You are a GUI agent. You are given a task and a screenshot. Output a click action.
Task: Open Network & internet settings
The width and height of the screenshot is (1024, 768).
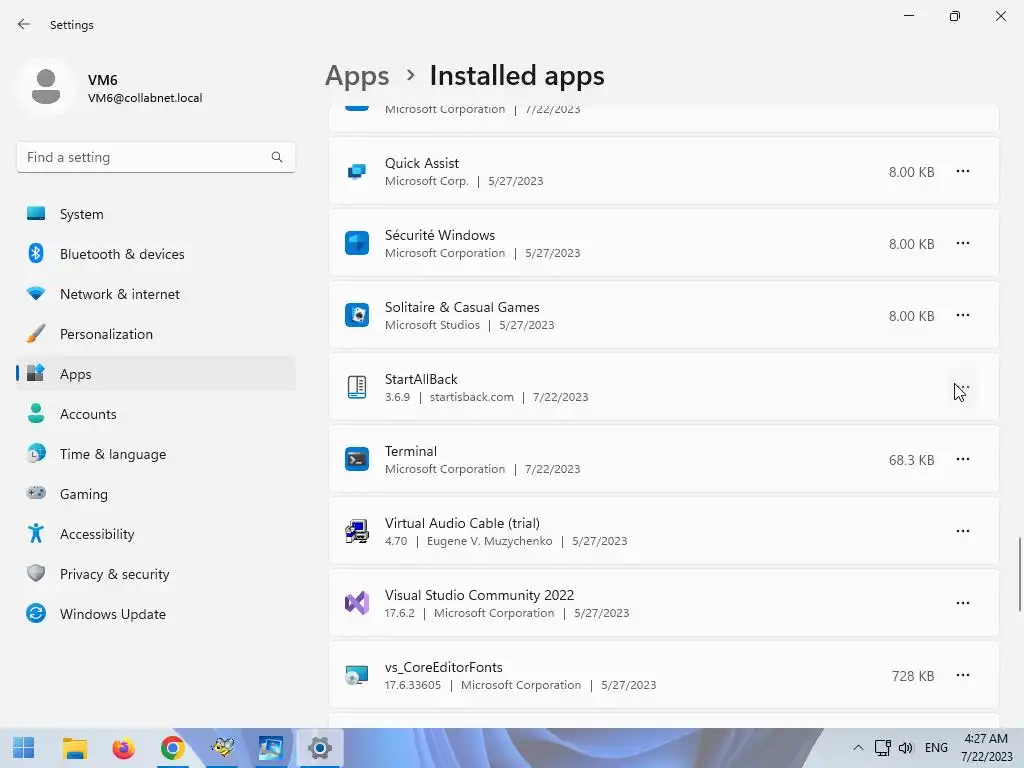156,294
